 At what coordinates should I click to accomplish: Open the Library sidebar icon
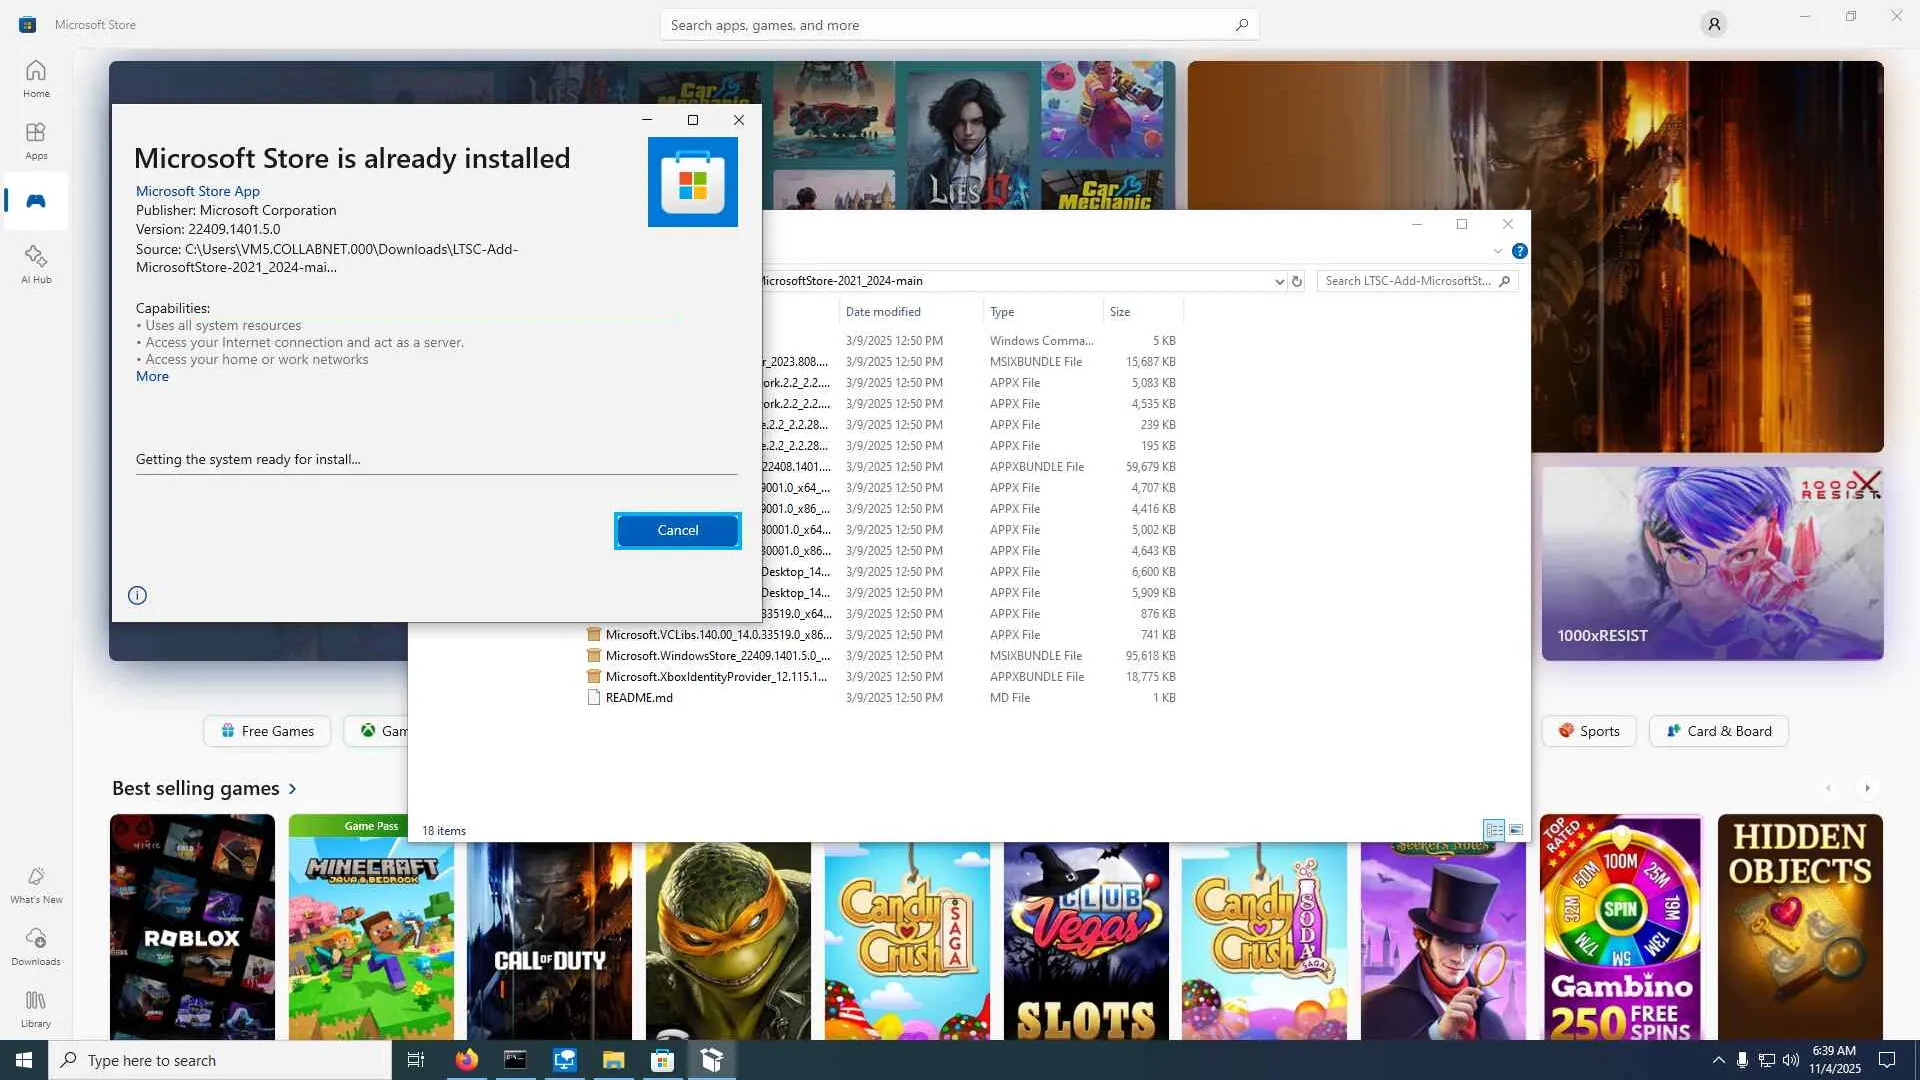pos(36,1009)
